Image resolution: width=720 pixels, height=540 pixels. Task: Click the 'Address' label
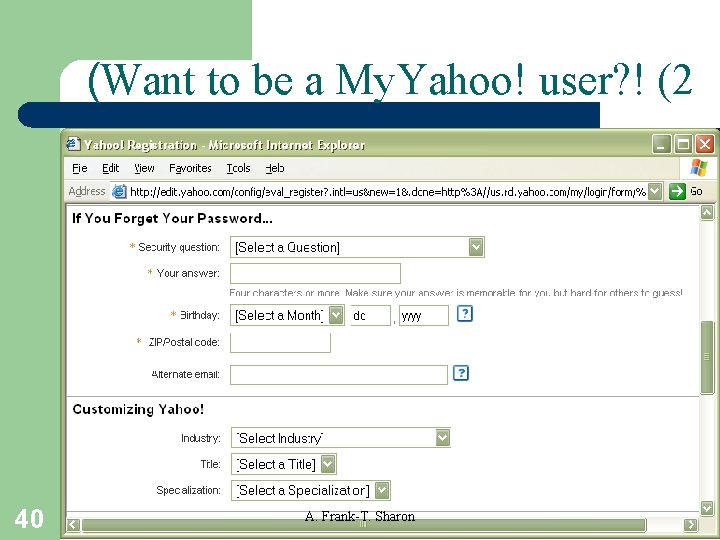point(86,191)
